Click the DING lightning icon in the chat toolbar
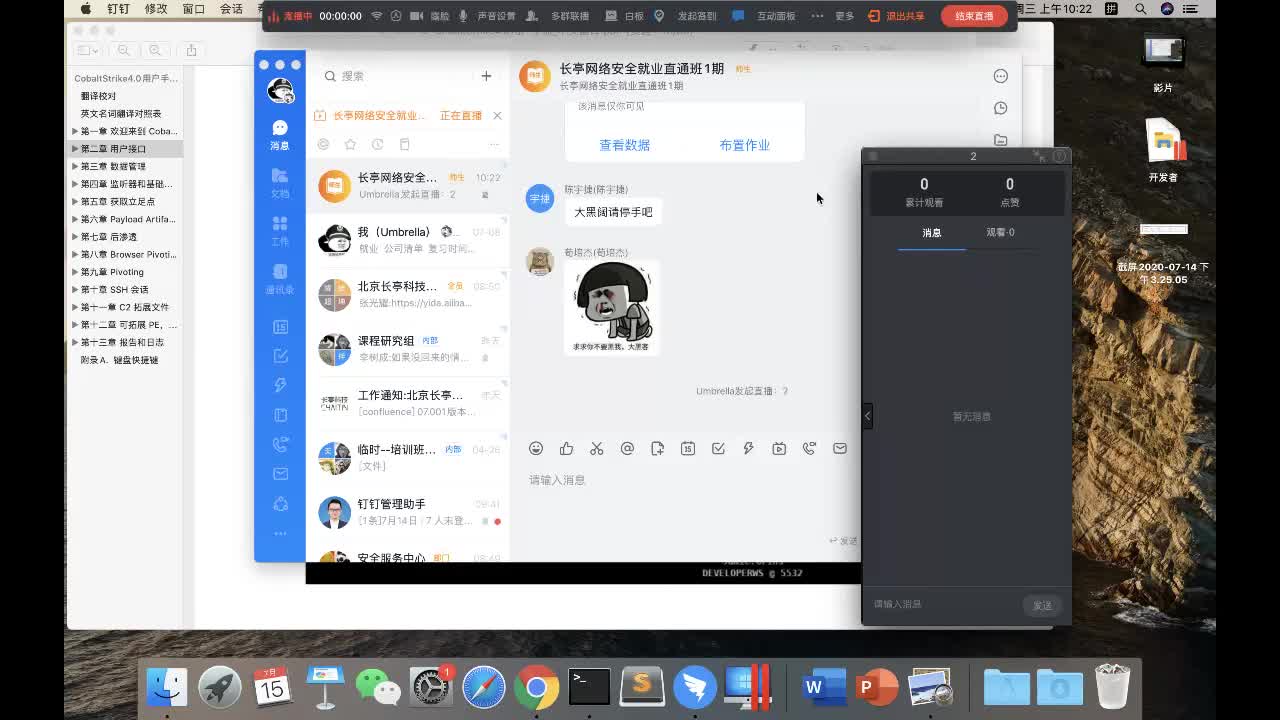Screen dimensions: 1280x720 [x=748, y=448]
